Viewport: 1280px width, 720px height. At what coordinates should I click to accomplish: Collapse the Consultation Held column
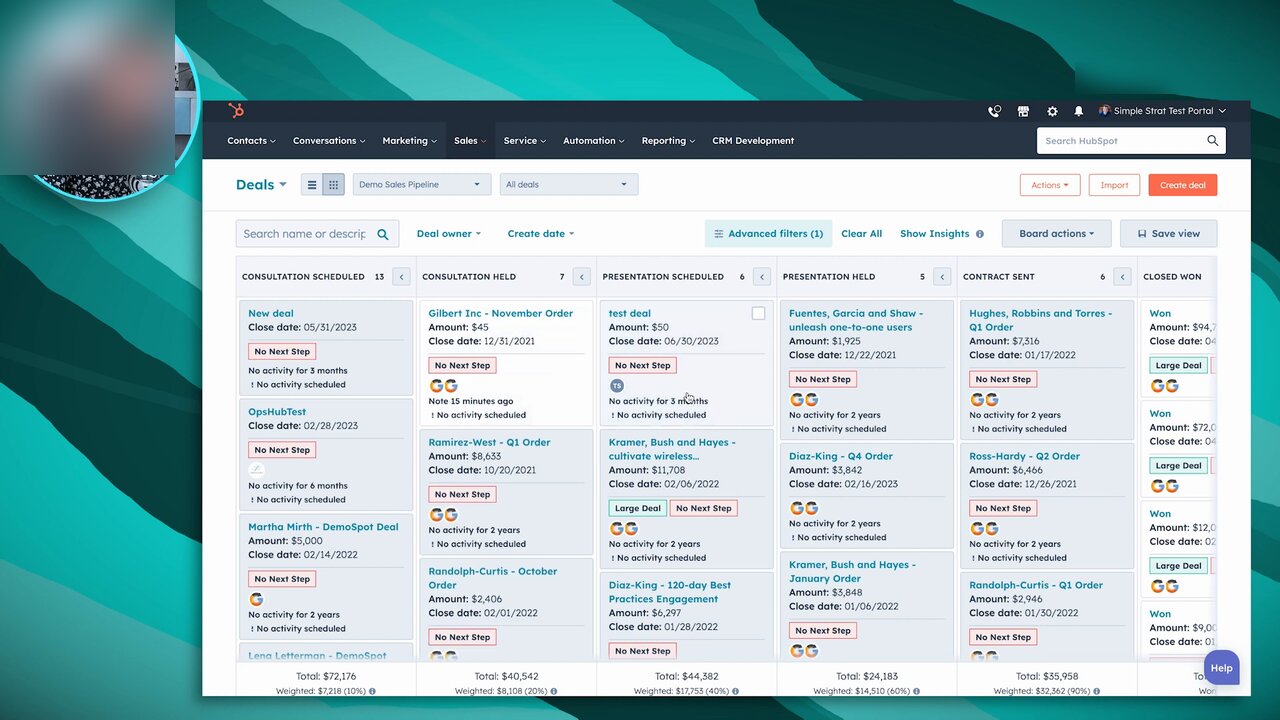tap(581, 277)
